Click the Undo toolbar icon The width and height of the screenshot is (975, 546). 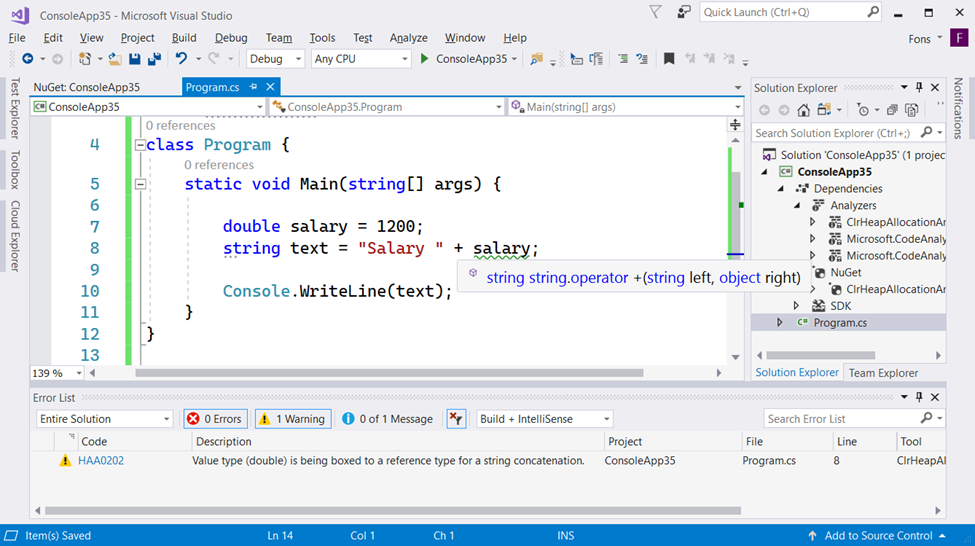(x=181, y=58)
